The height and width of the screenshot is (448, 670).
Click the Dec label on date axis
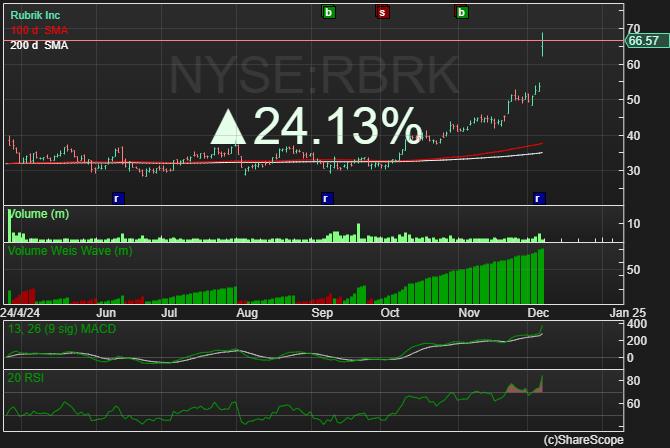point(538,313)
